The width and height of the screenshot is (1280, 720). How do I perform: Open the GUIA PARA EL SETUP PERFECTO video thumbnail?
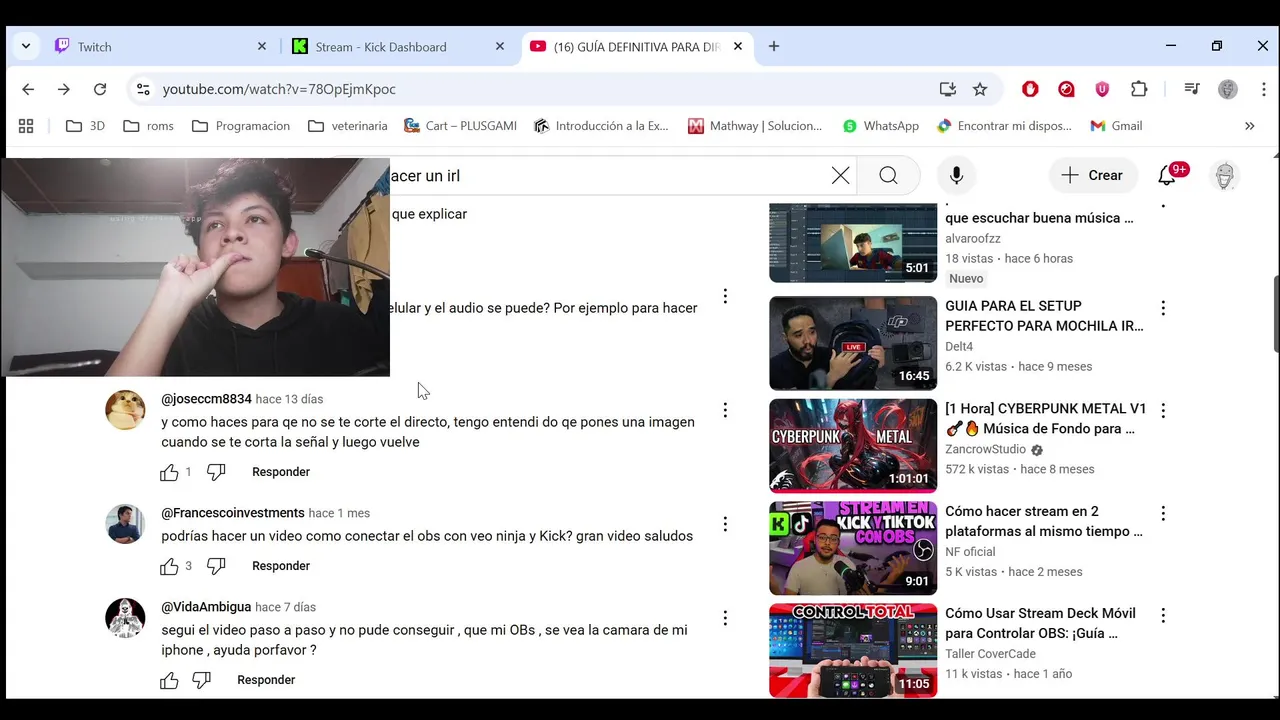coord(853,343)
